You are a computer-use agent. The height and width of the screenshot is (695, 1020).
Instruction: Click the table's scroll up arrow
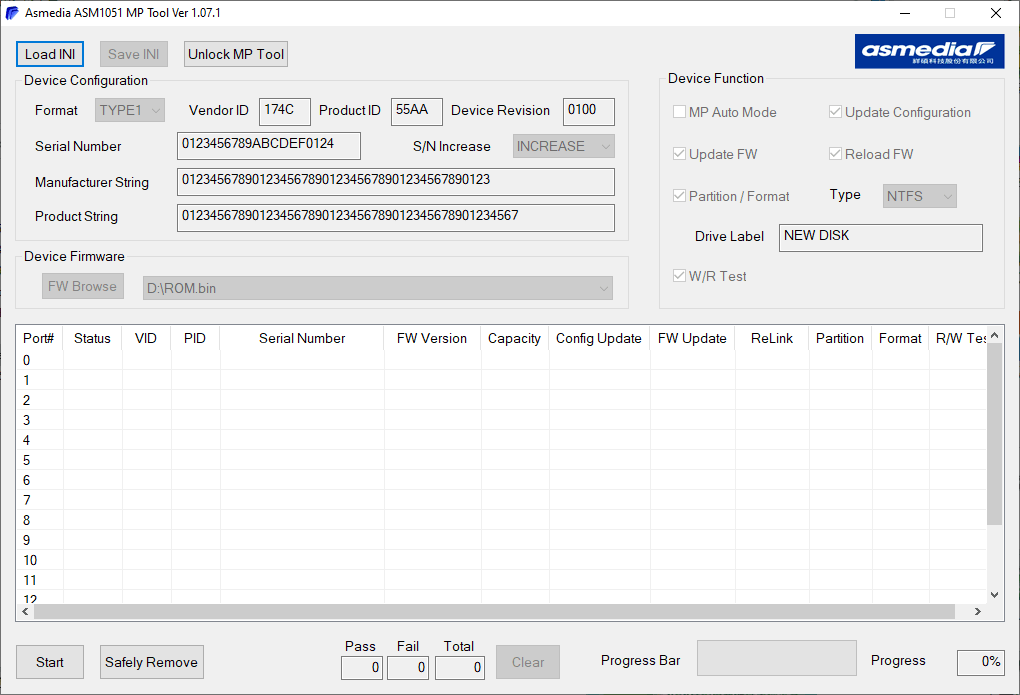[x=994, y=335]
